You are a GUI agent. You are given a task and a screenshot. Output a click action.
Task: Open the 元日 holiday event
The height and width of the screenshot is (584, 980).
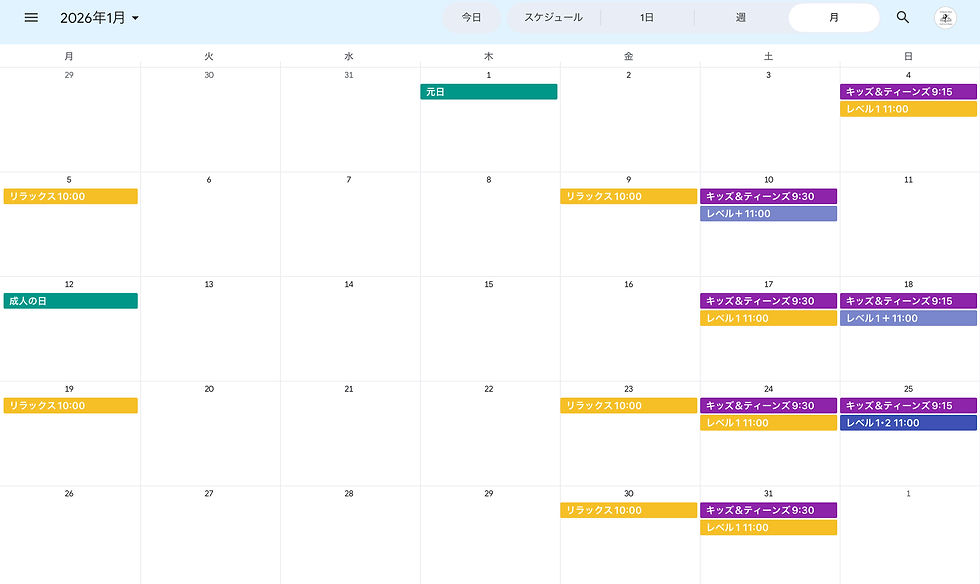pyautogui.click(x=489, y=92)
